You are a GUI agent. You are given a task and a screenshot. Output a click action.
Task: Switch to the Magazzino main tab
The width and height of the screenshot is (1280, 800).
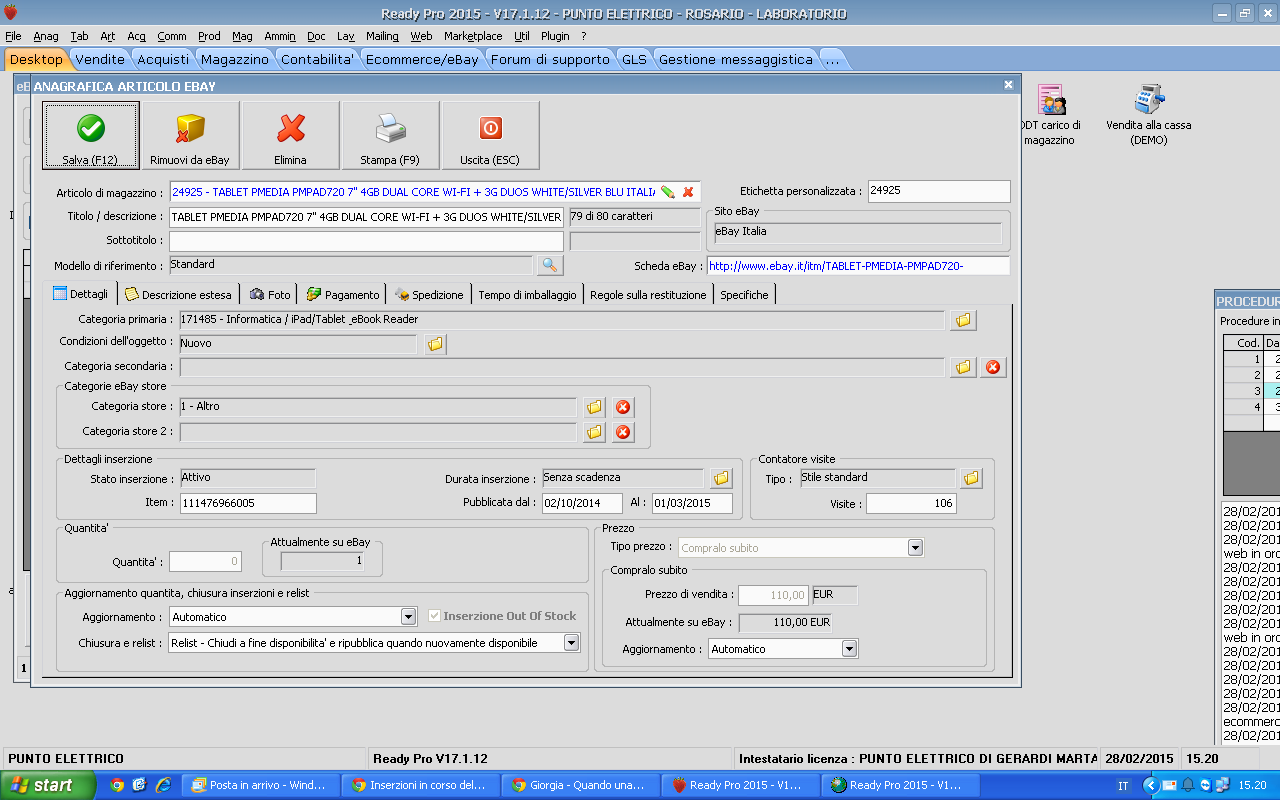(x=235, y=60)
